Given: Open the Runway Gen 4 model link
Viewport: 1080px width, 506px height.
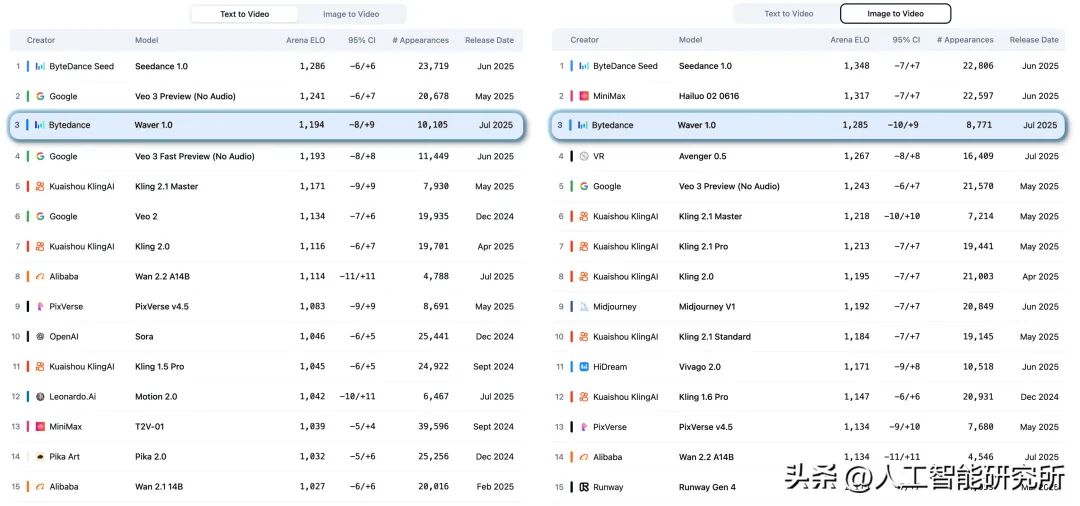Looking at the screenshot, I should click(x=707, y=487).
